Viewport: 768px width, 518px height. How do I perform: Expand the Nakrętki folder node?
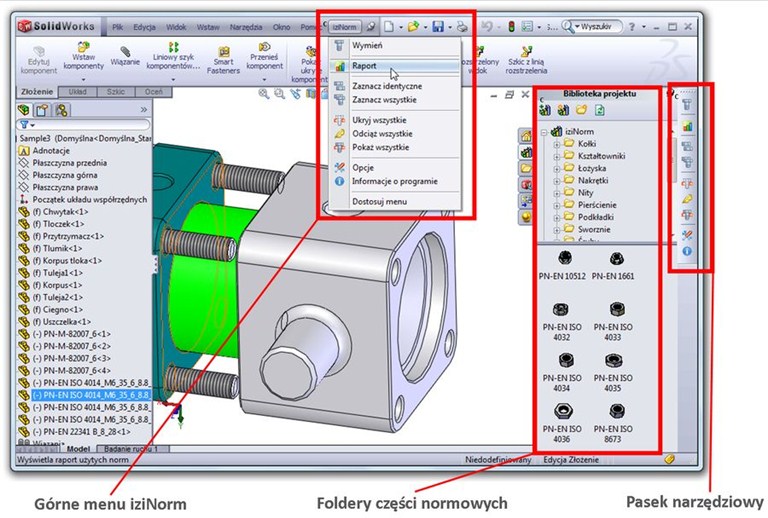click(x=556, y=181)
